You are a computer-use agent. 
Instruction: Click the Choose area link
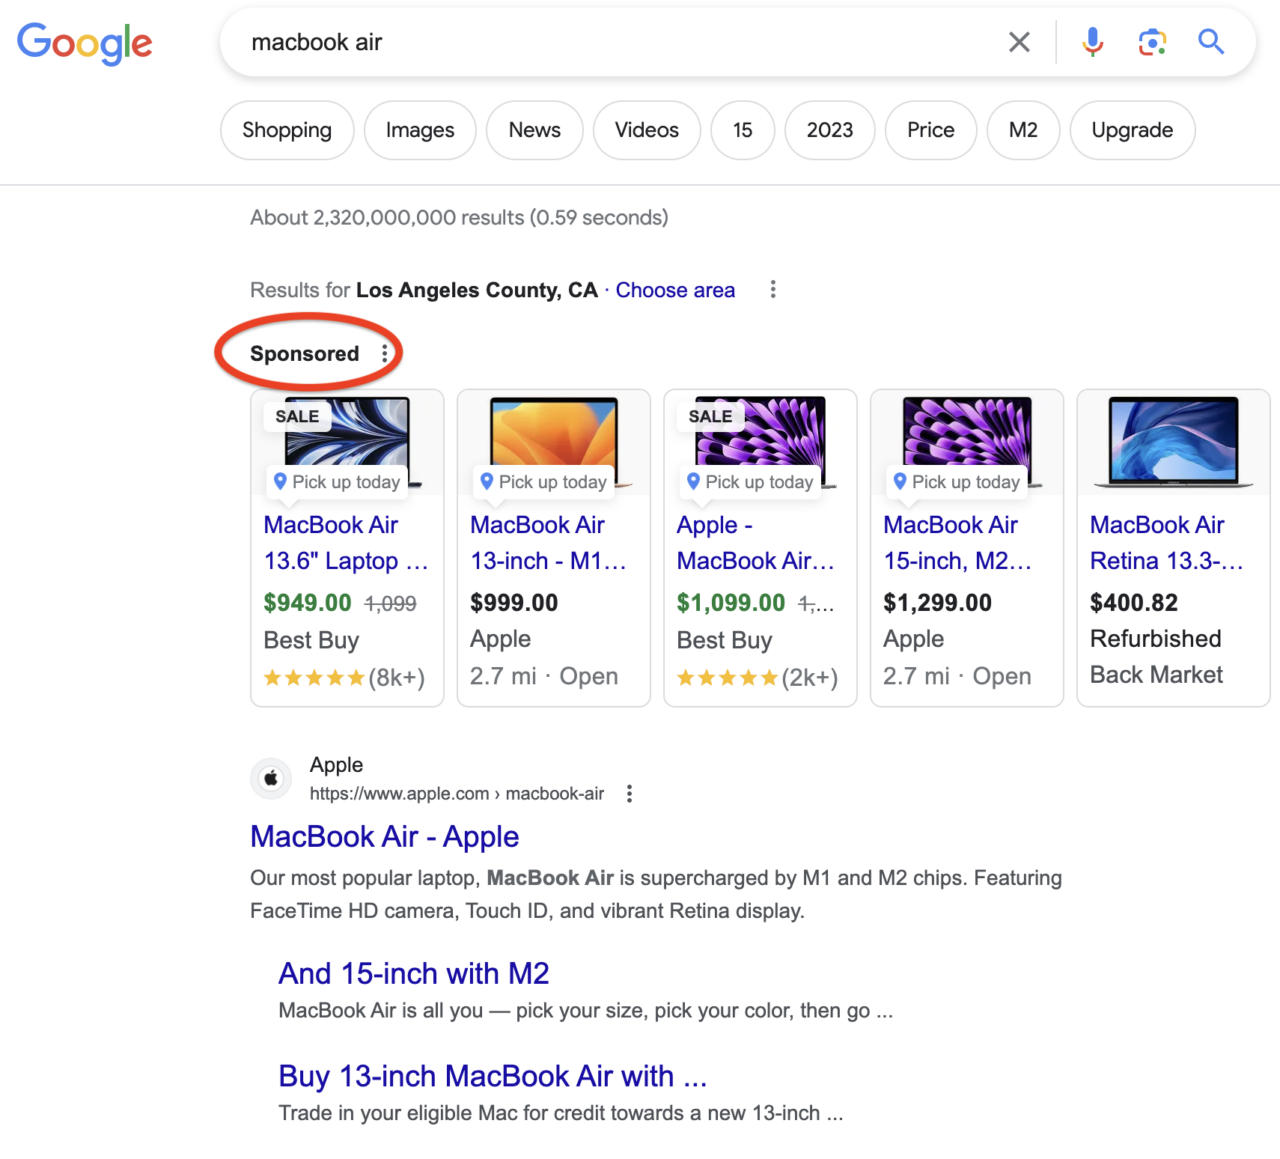point(675,290)
